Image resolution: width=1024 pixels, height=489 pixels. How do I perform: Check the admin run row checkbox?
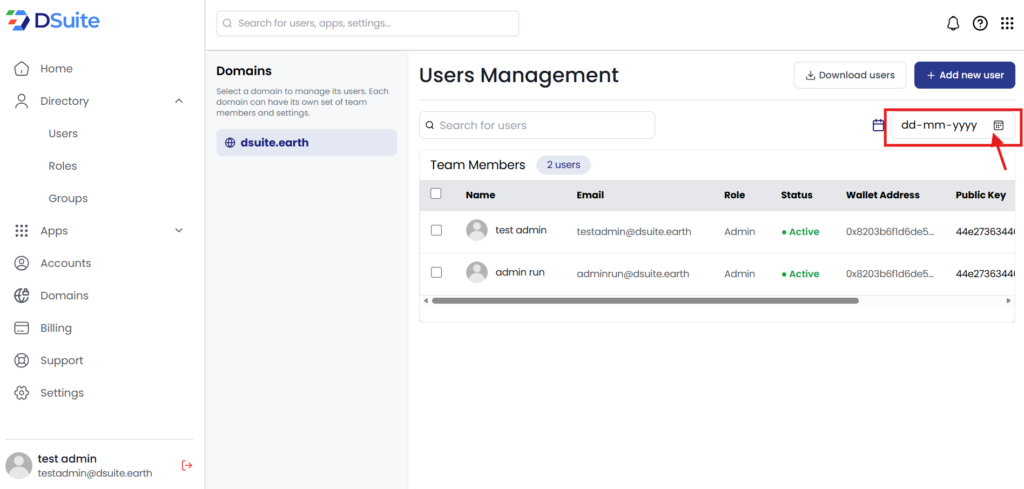click(436, 273)
